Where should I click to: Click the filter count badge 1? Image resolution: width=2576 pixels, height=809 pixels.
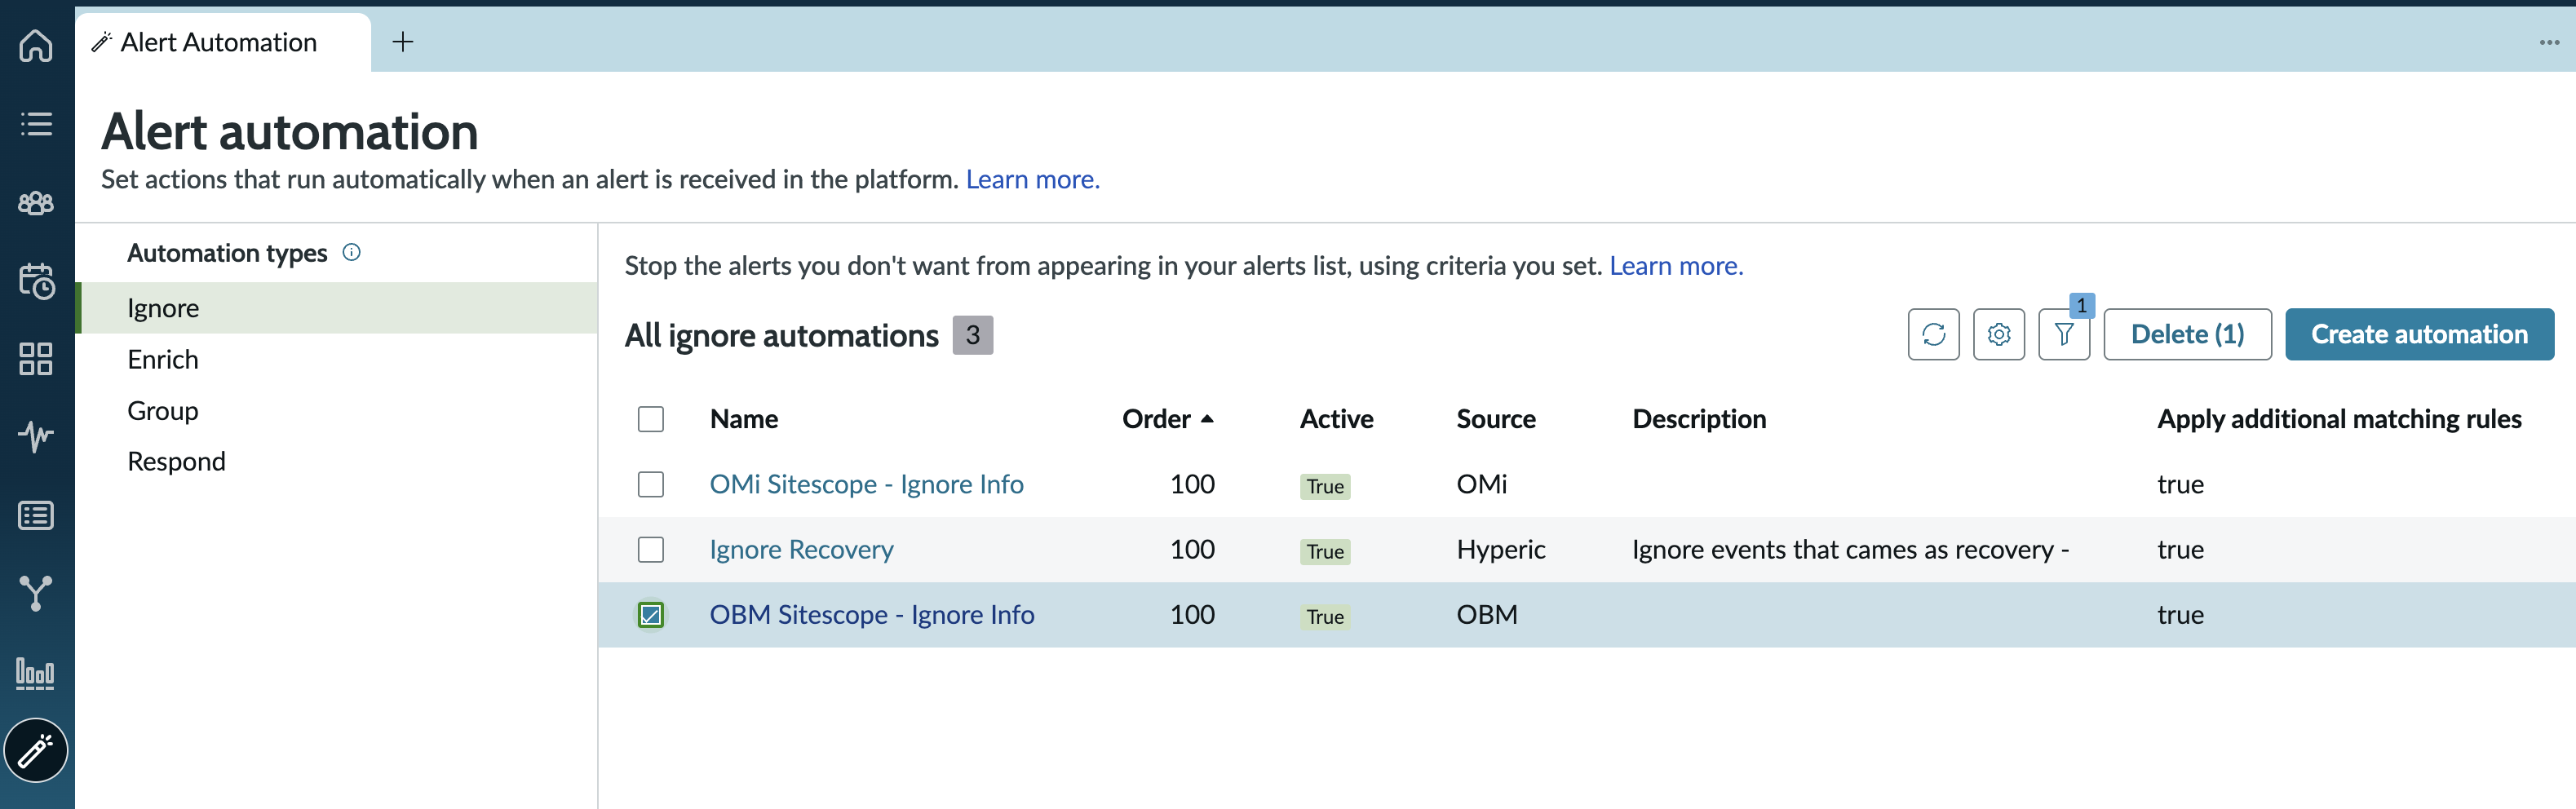tap(2081, 305)
